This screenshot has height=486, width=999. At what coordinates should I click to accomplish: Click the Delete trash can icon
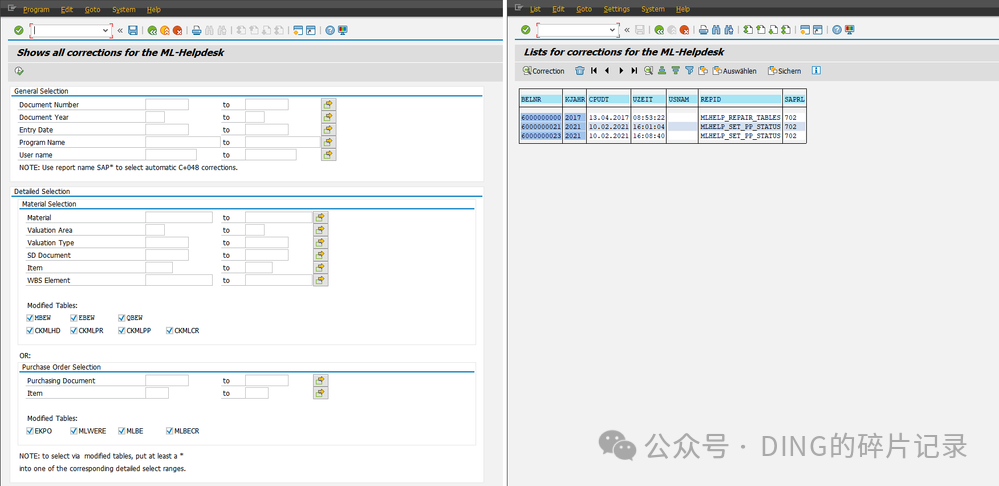[580, 71]
